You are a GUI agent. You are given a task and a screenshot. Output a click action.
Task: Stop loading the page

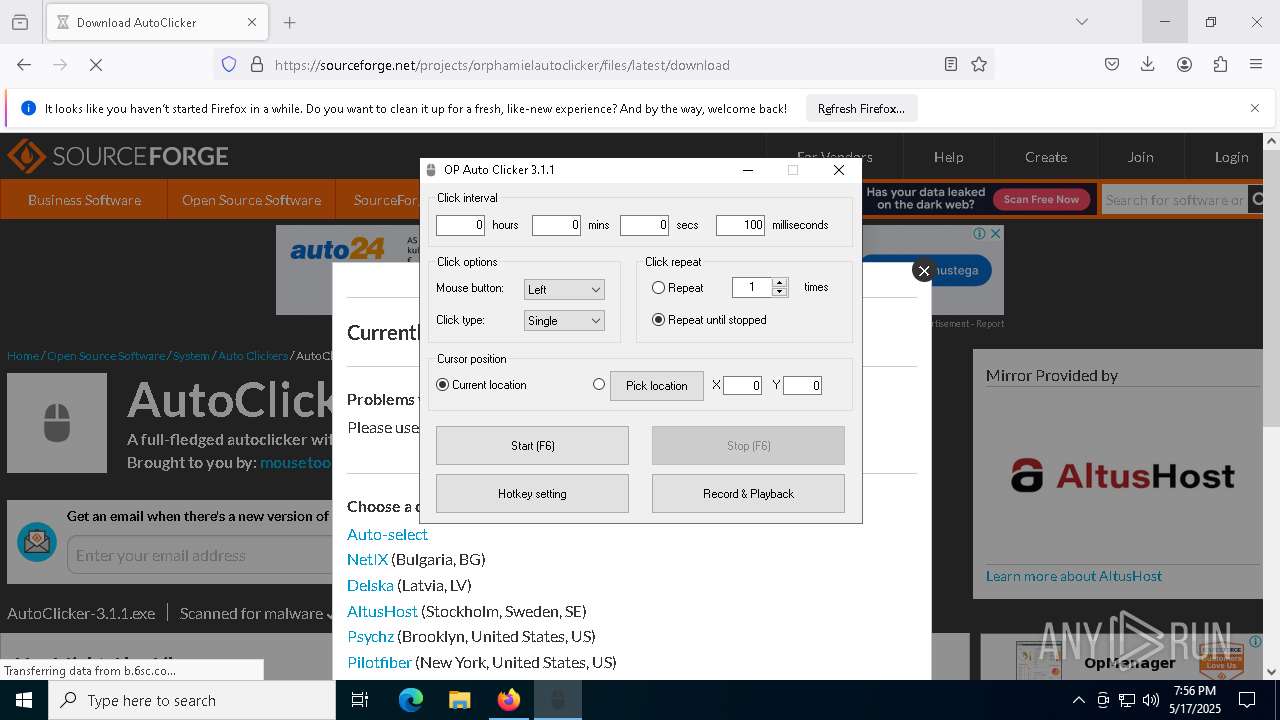96,64
